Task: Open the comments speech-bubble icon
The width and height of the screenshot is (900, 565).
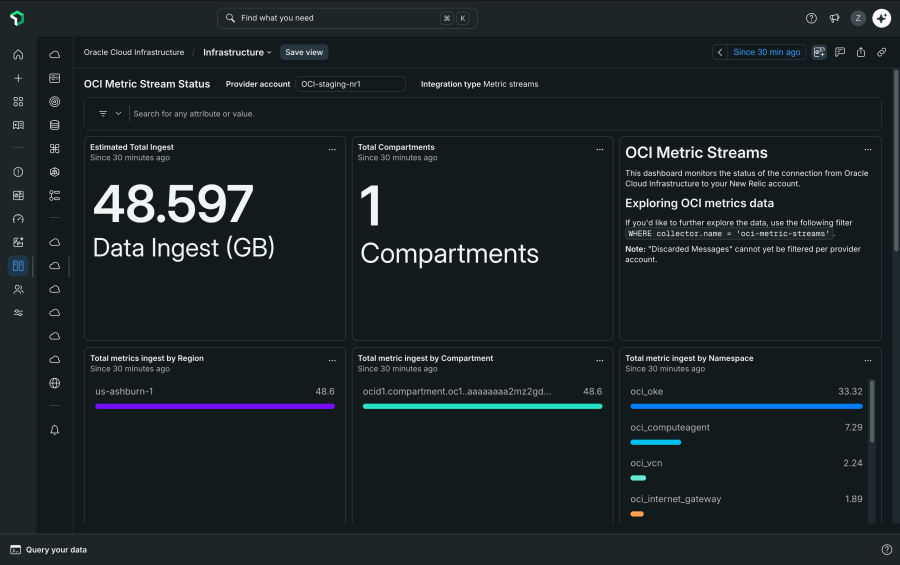Action: point(840,52)
